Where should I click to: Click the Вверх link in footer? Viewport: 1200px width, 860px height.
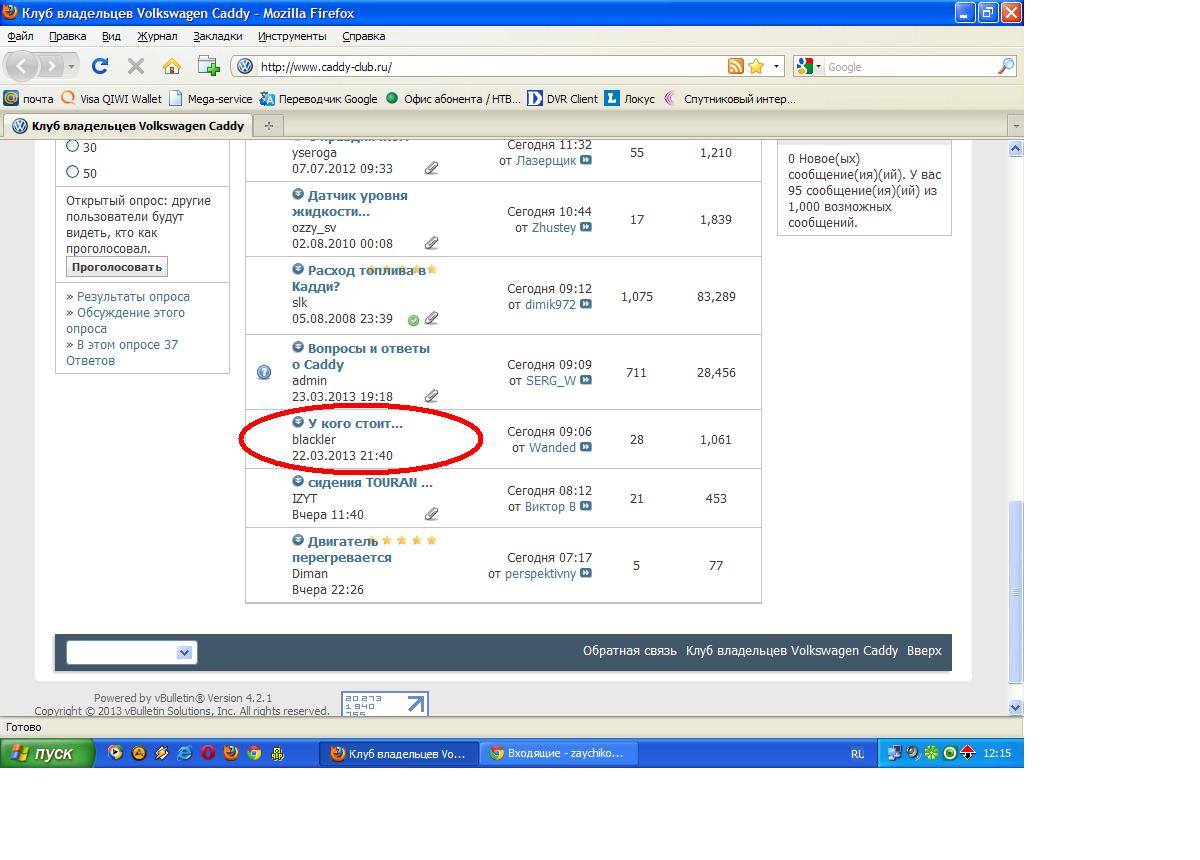click(x=924, y=651)
